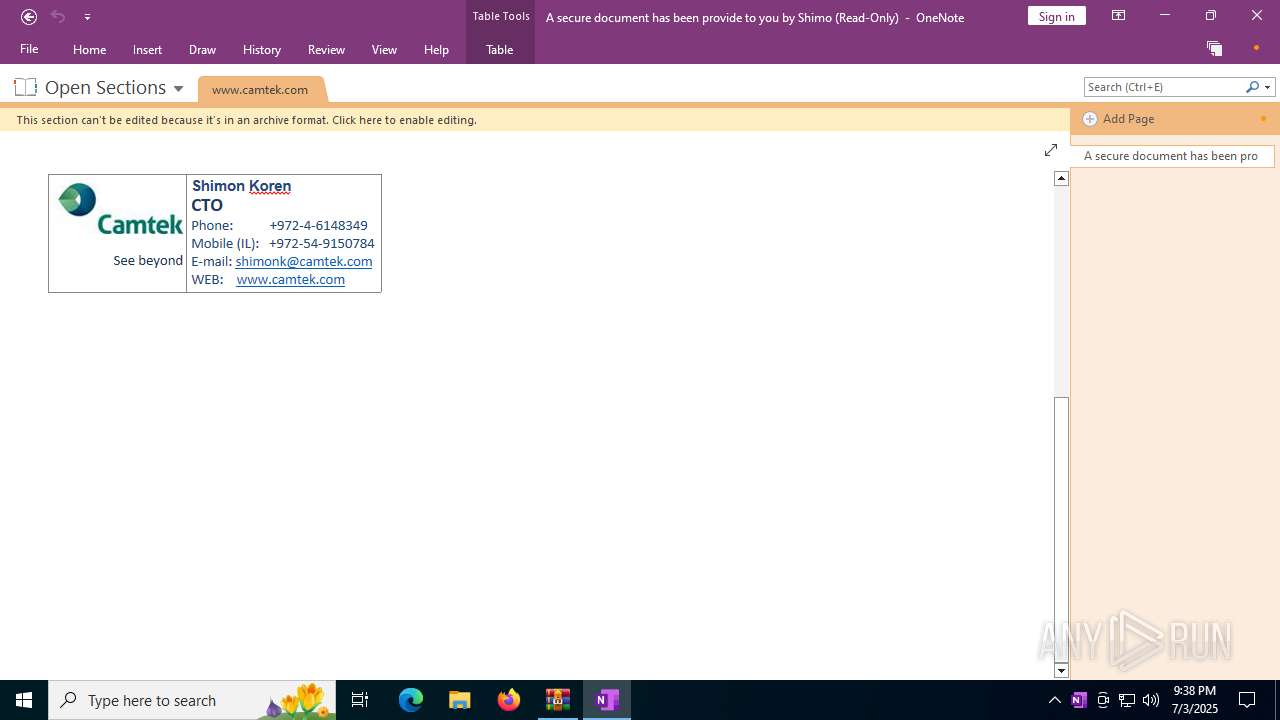The width and height of the screenshot is (1280, 720).
Task: Open WinRAR from the taskbar
Action: pyautogui.click(x=558, y=700)
